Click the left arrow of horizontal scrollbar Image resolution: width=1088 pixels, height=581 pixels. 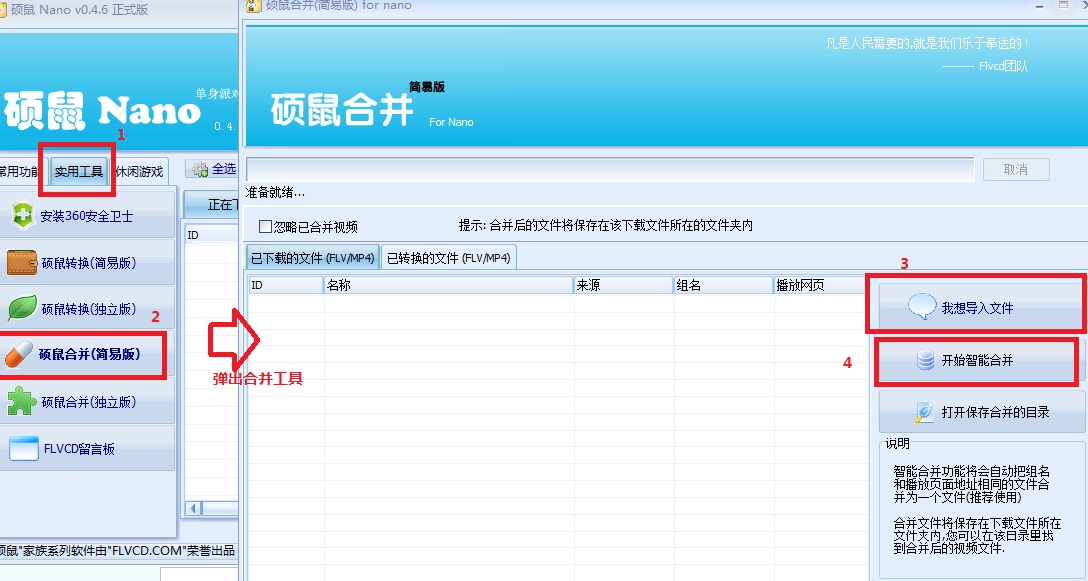coord(194,508)
